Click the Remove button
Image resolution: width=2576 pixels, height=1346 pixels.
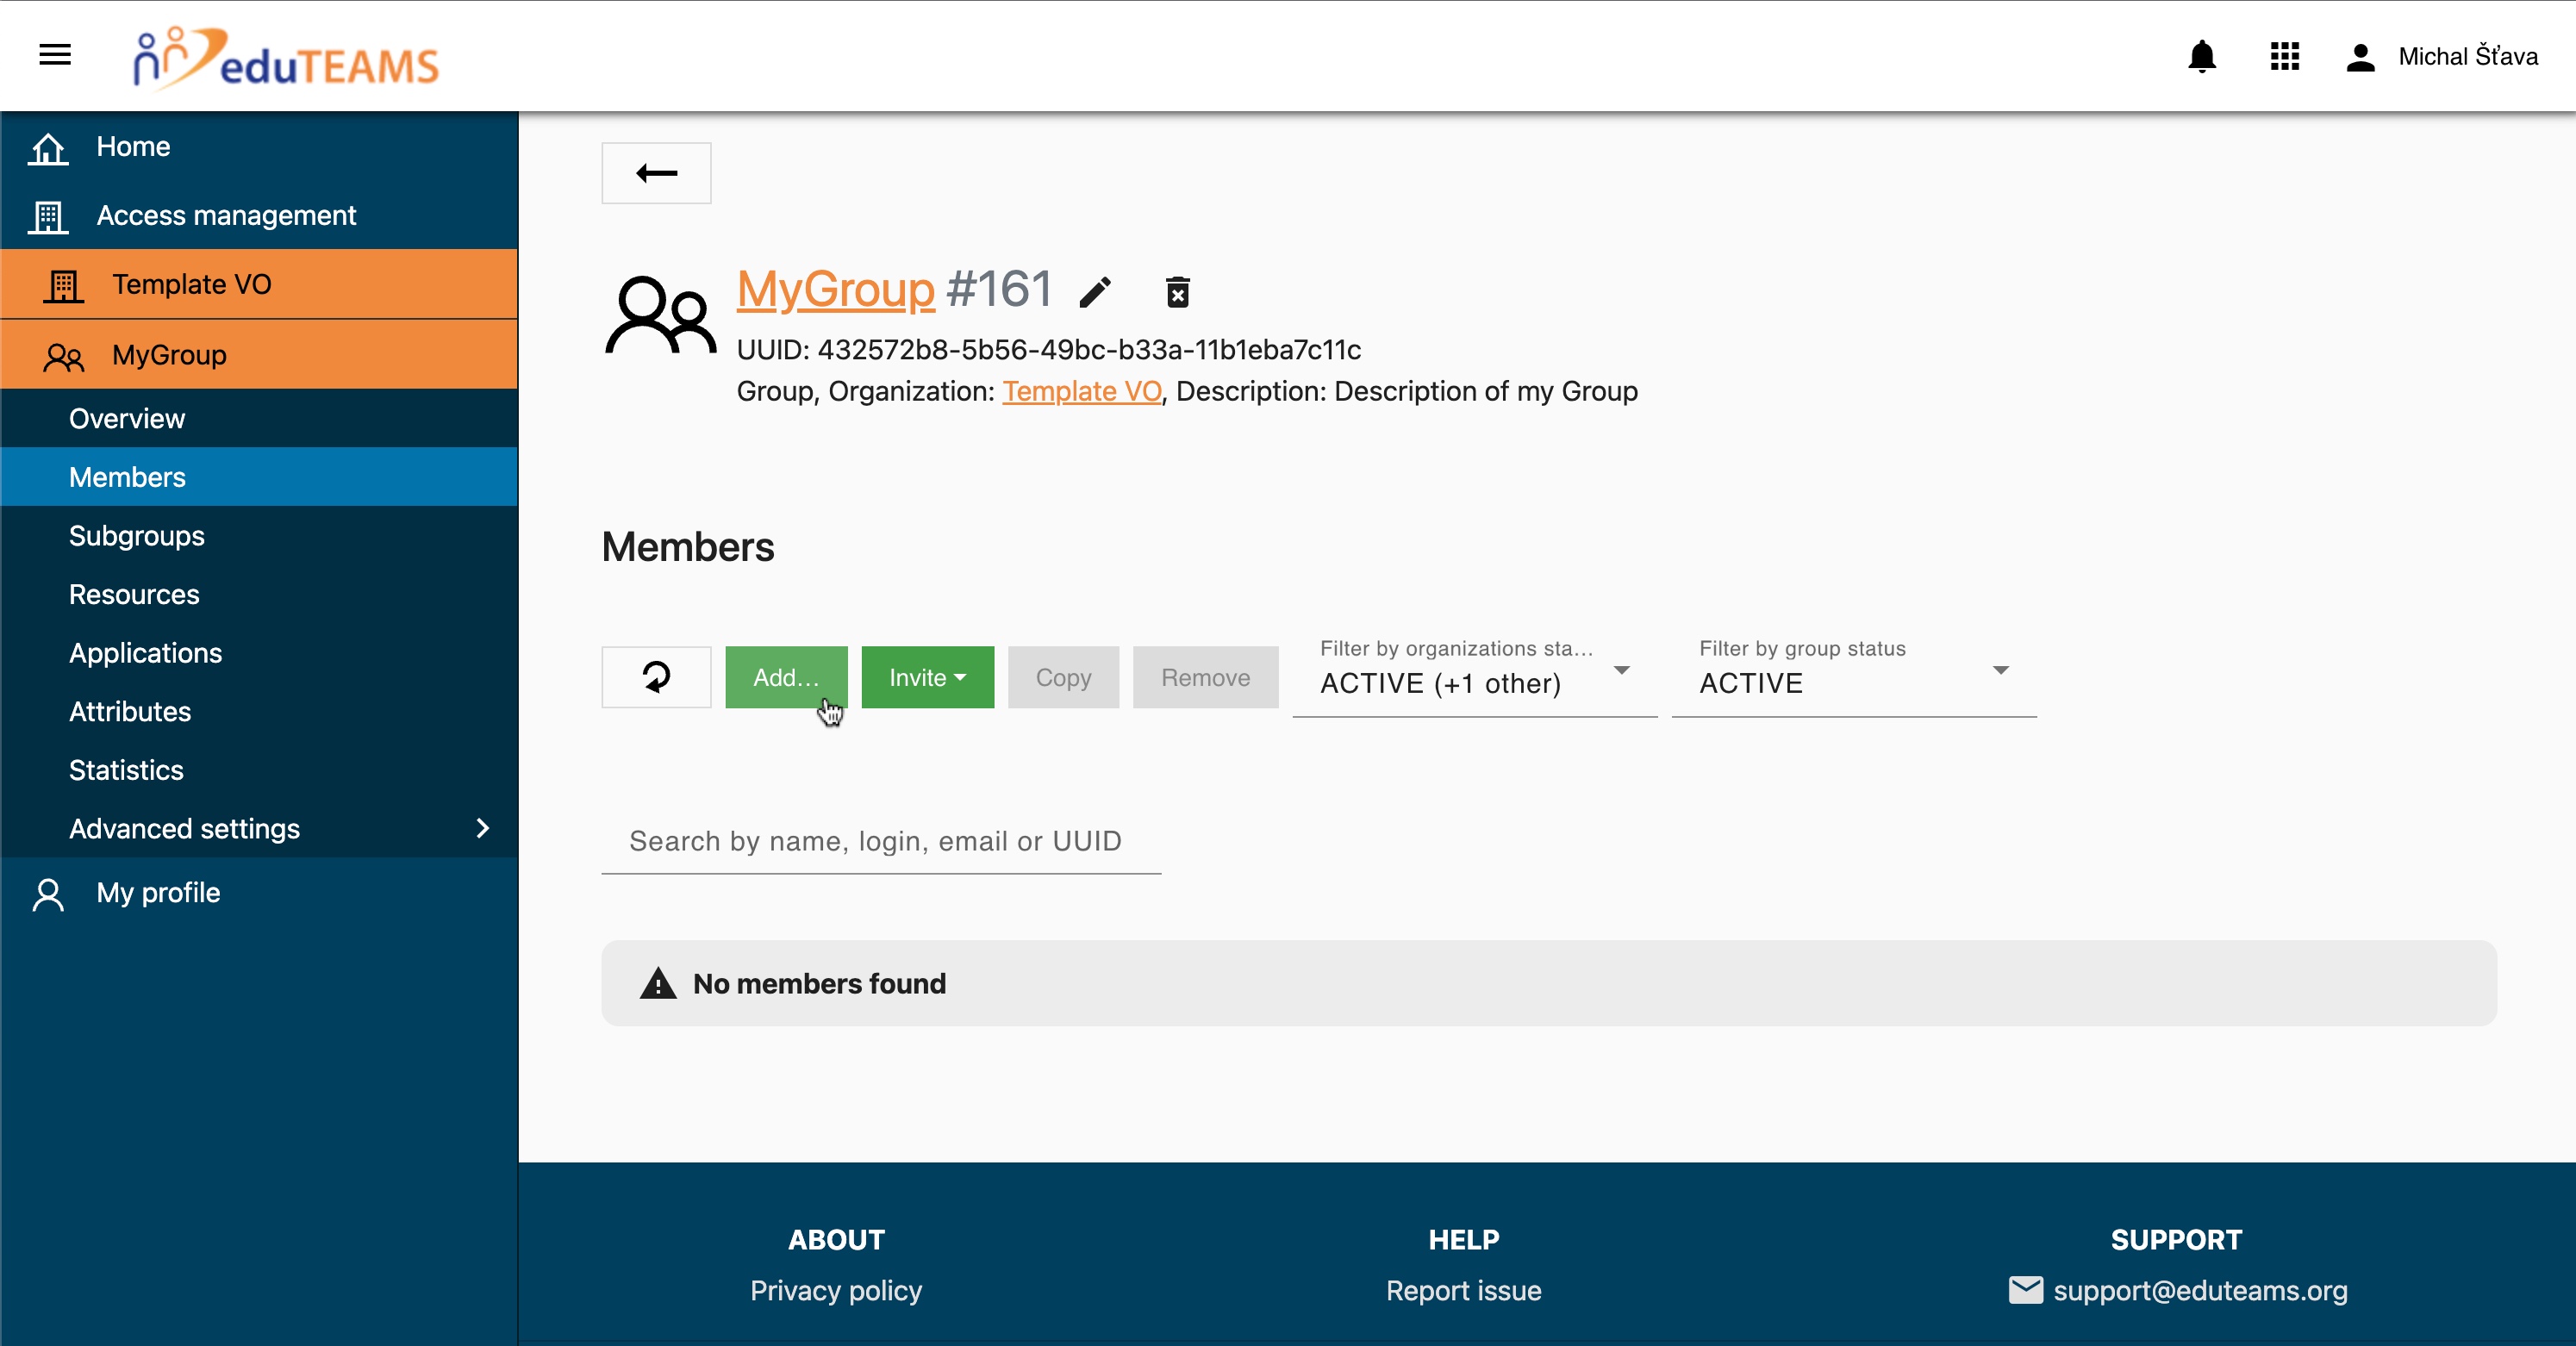[1206, 677]
